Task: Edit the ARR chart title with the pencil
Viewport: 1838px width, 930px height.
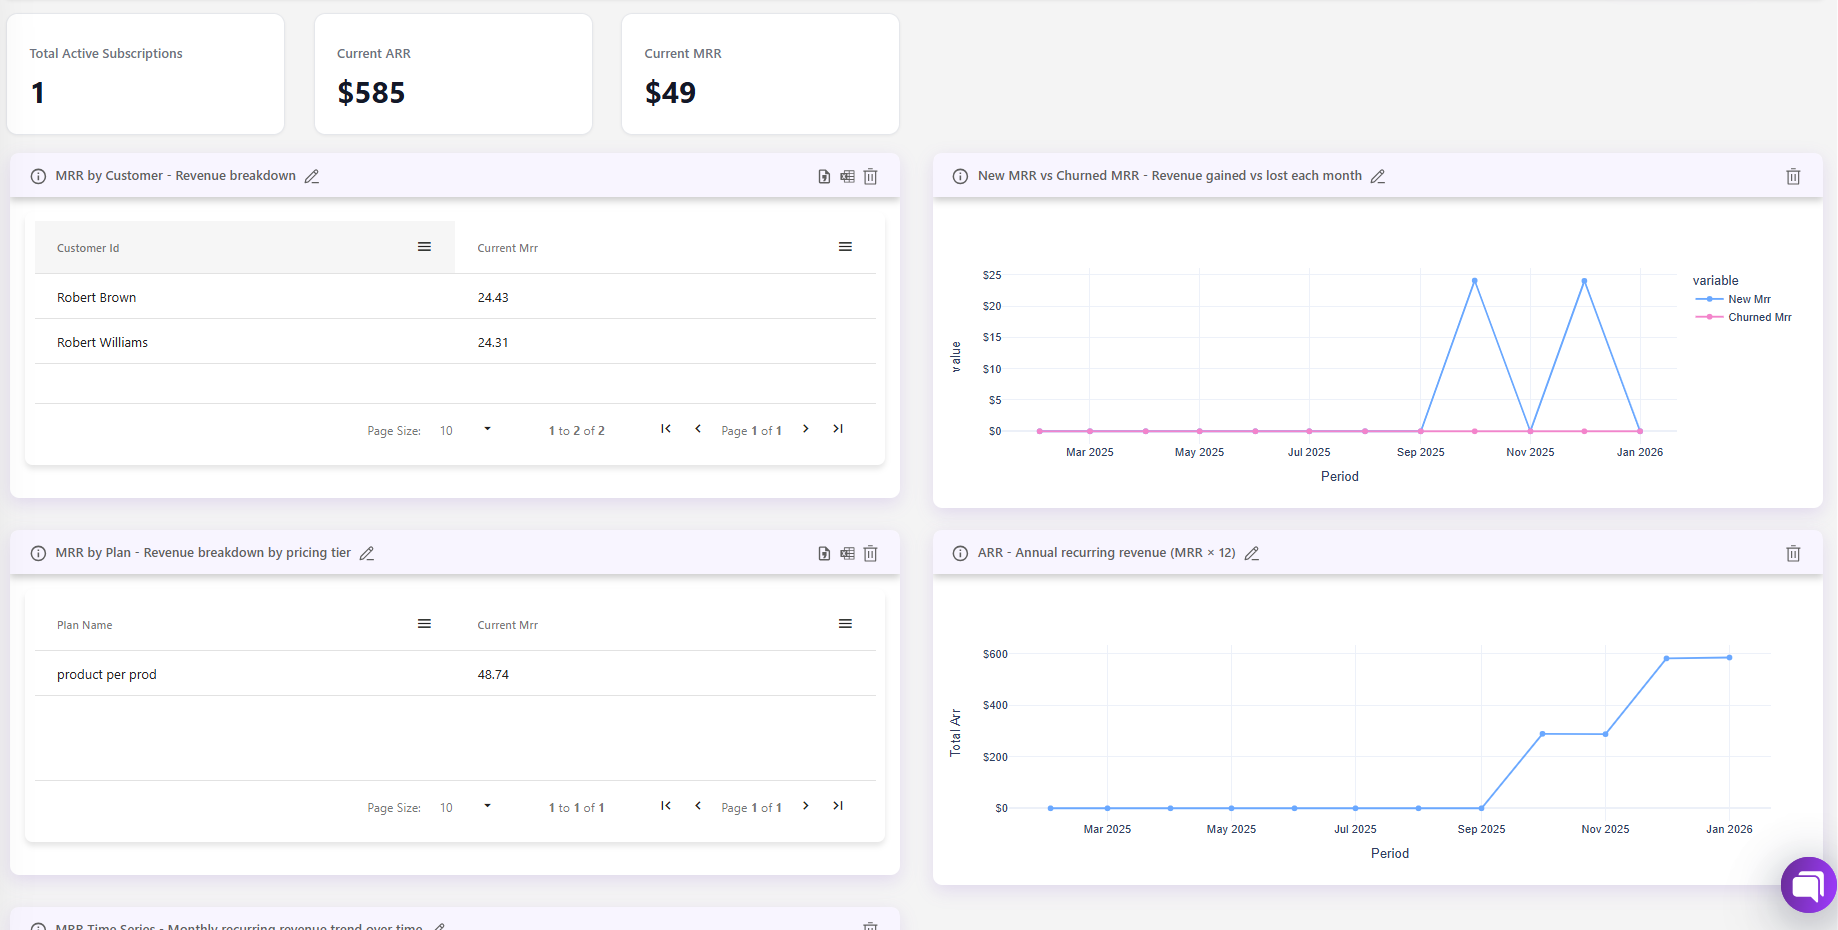Action: tap(1252, 553)
